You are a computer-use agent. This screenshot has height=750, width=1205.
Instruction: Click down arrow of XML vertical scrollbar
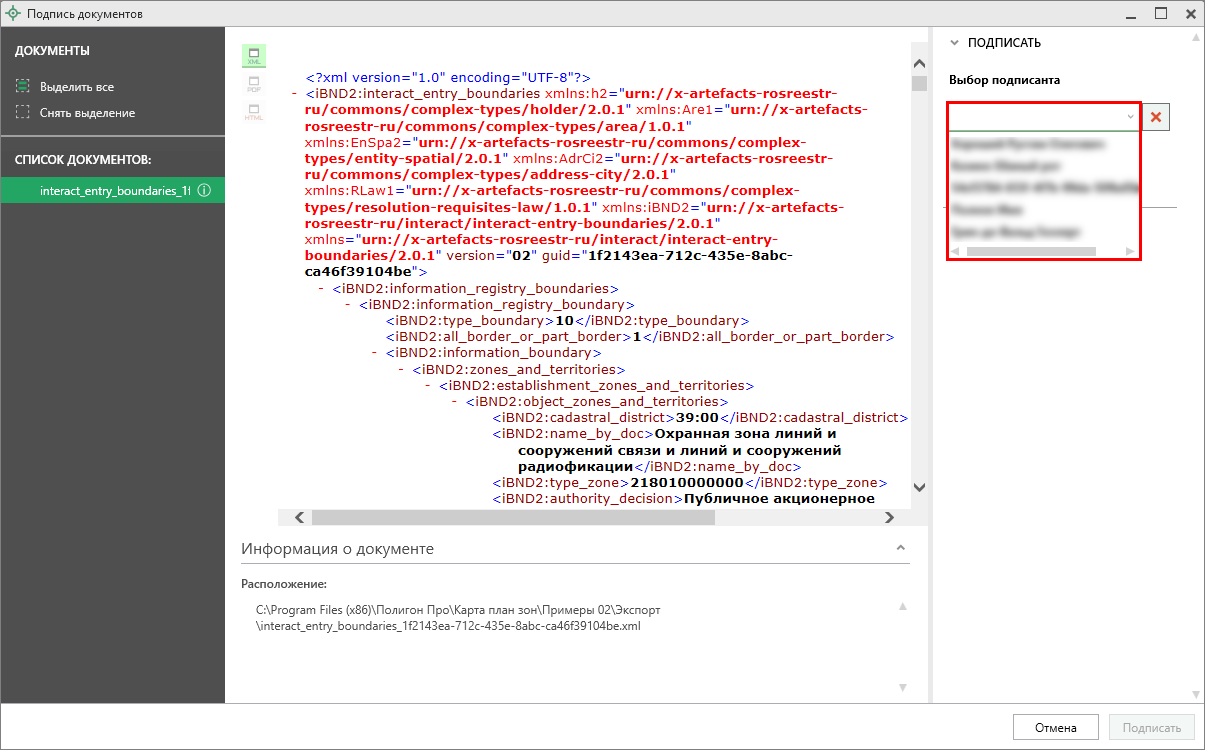[919, 489]
